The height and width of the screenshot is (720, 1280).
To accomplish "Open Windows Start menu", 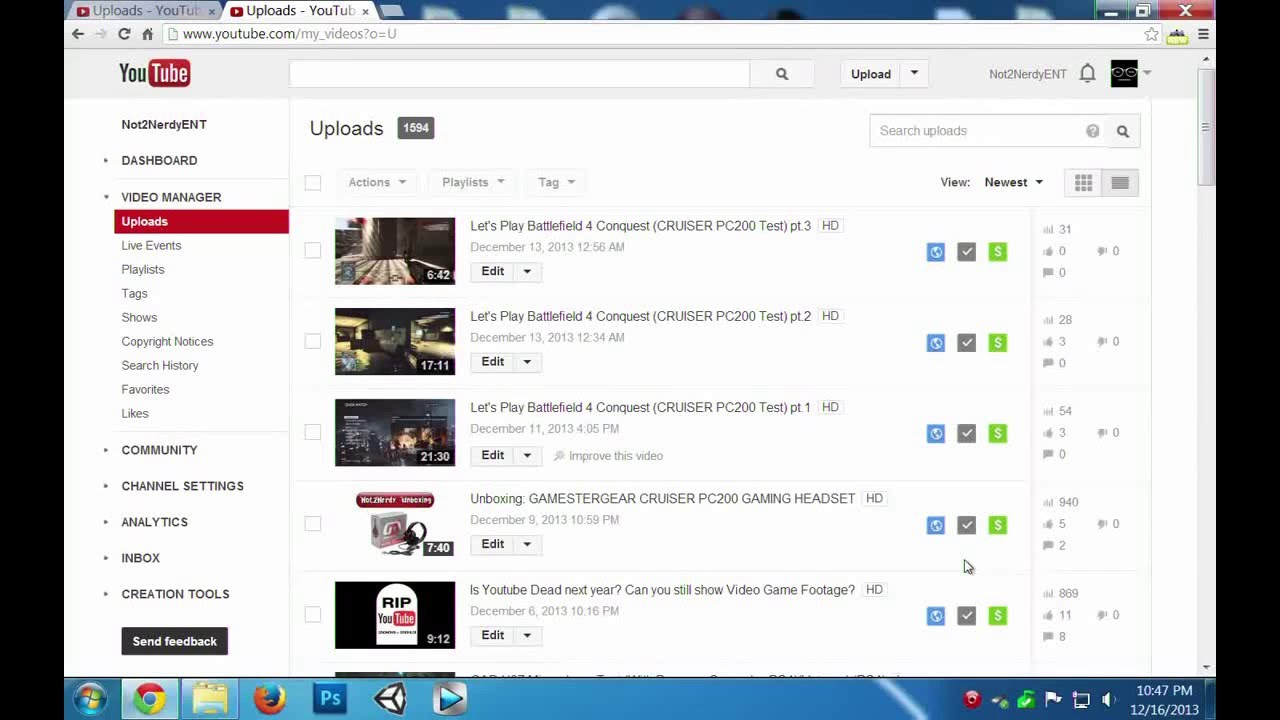I will [x=90, y=698].
